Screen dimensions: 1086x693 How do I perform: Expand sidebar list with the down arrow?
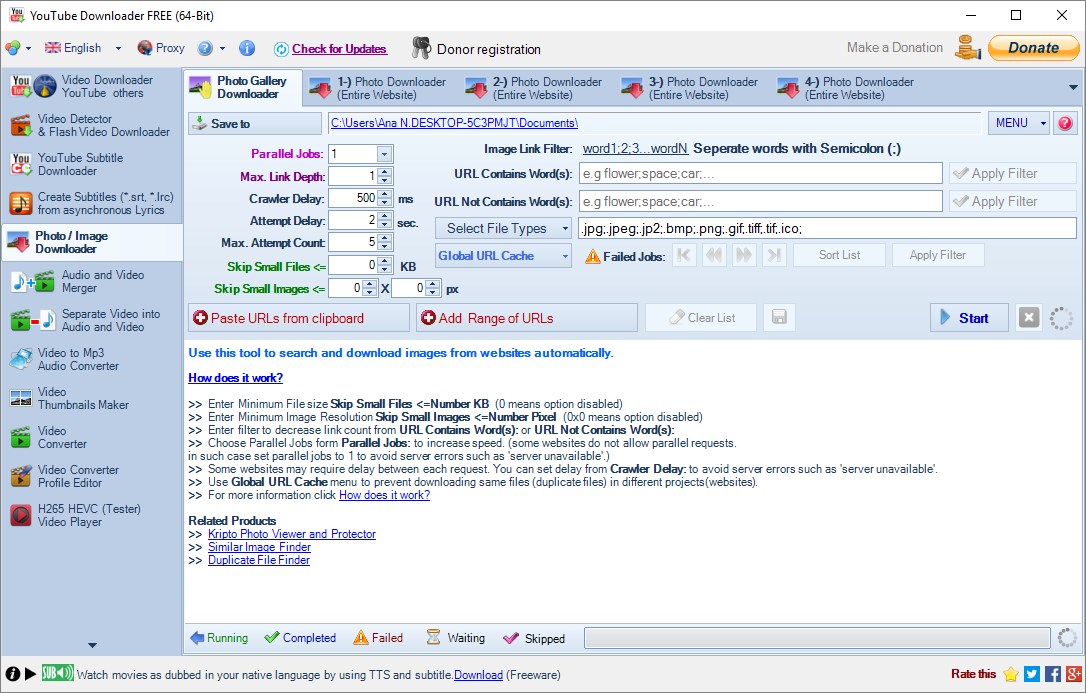click(x=92, y=645)
